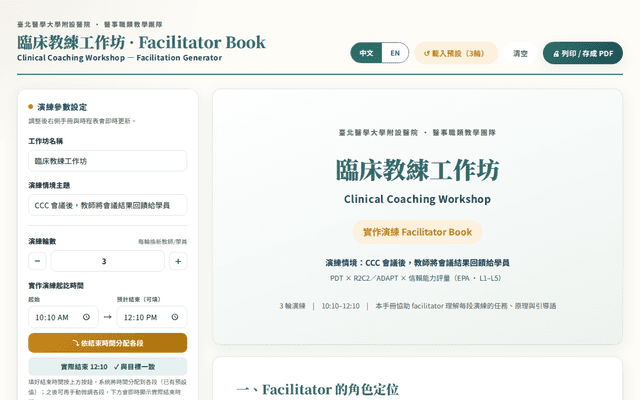Click 列印 / 存成 PDF button

(x=582, y=53)
